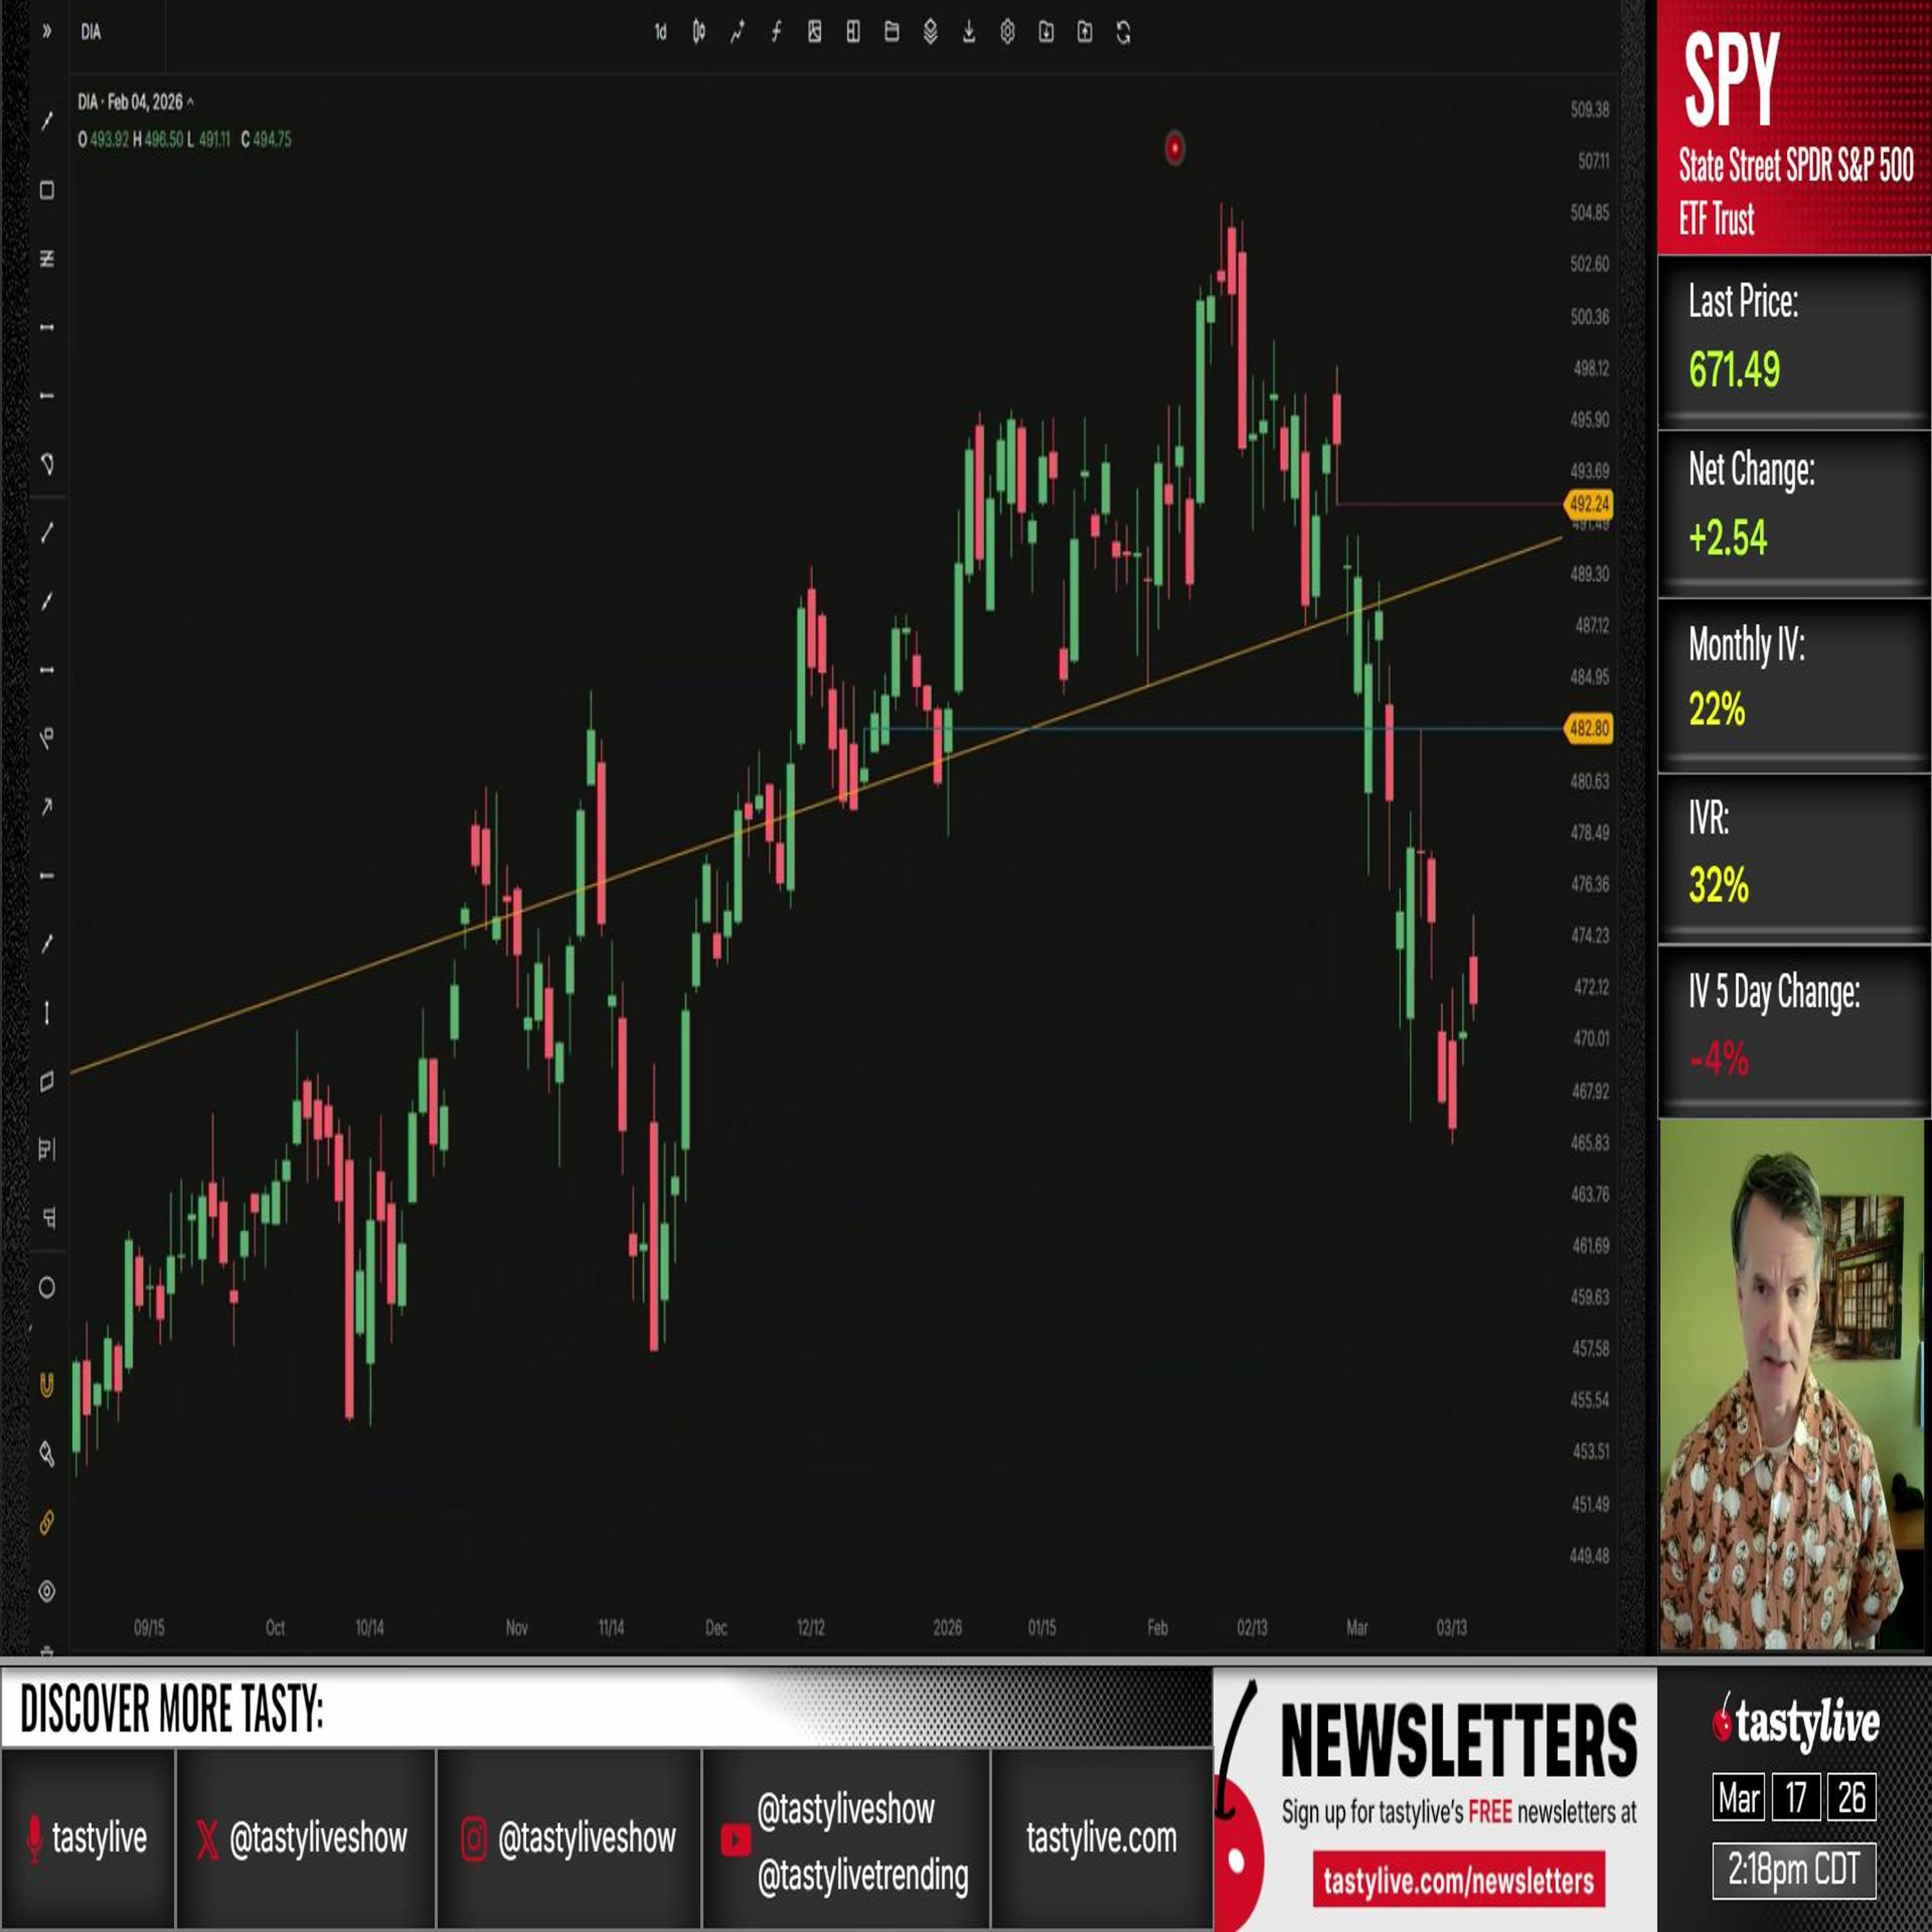This screenshot has height=1932, width=1932.
Task: Select the ellipse drawing tool
Action: [47, 1288]
